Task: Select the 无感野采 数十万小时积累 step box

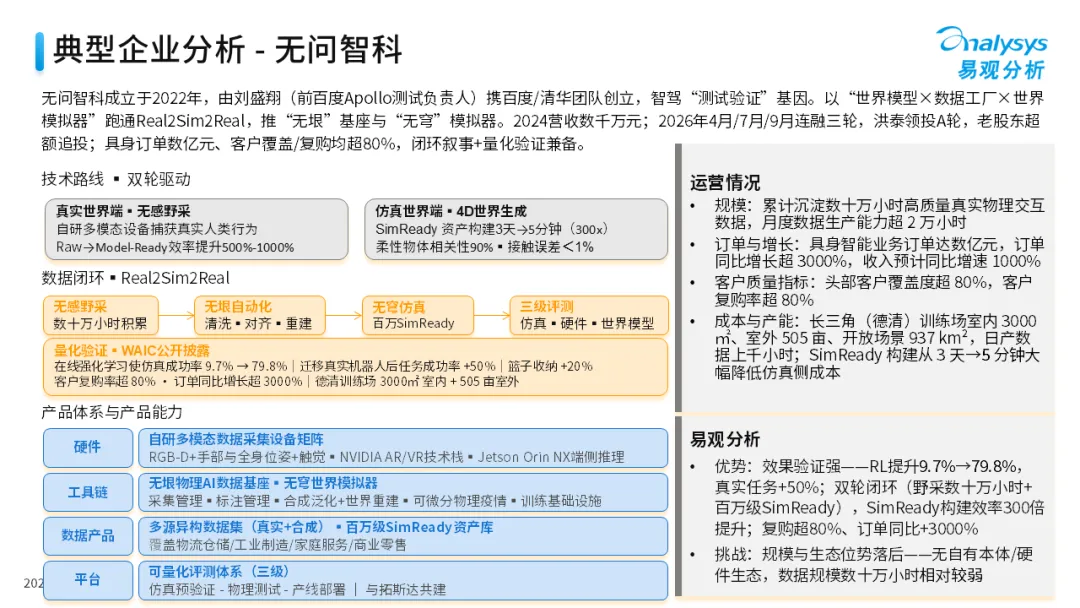Action: click(101, 315)
